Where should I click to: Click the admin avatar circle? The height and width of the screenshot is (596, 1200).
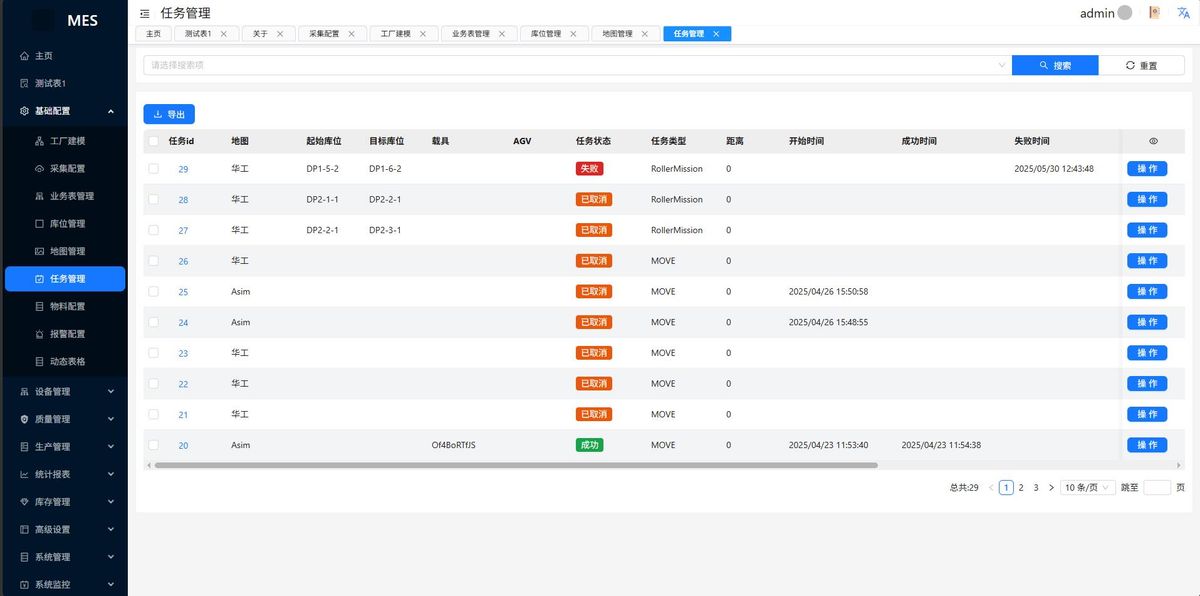coord(1125,13)
